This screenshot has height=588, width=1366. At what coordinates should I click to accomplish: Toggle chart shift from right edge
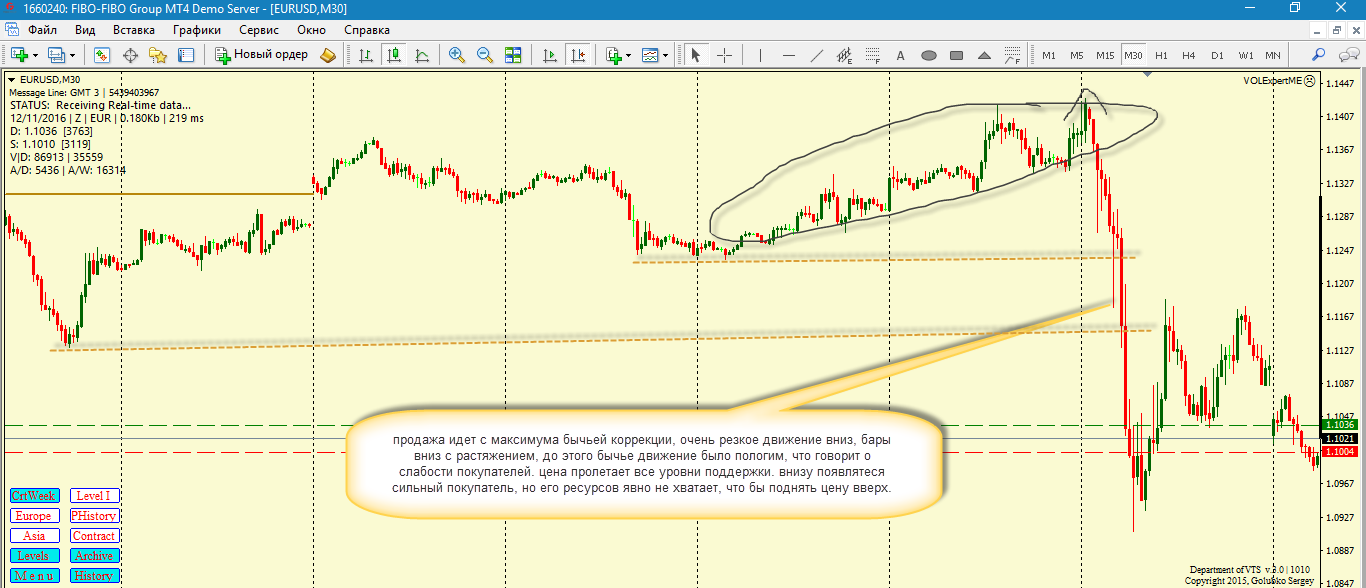(x=577, y=55)
